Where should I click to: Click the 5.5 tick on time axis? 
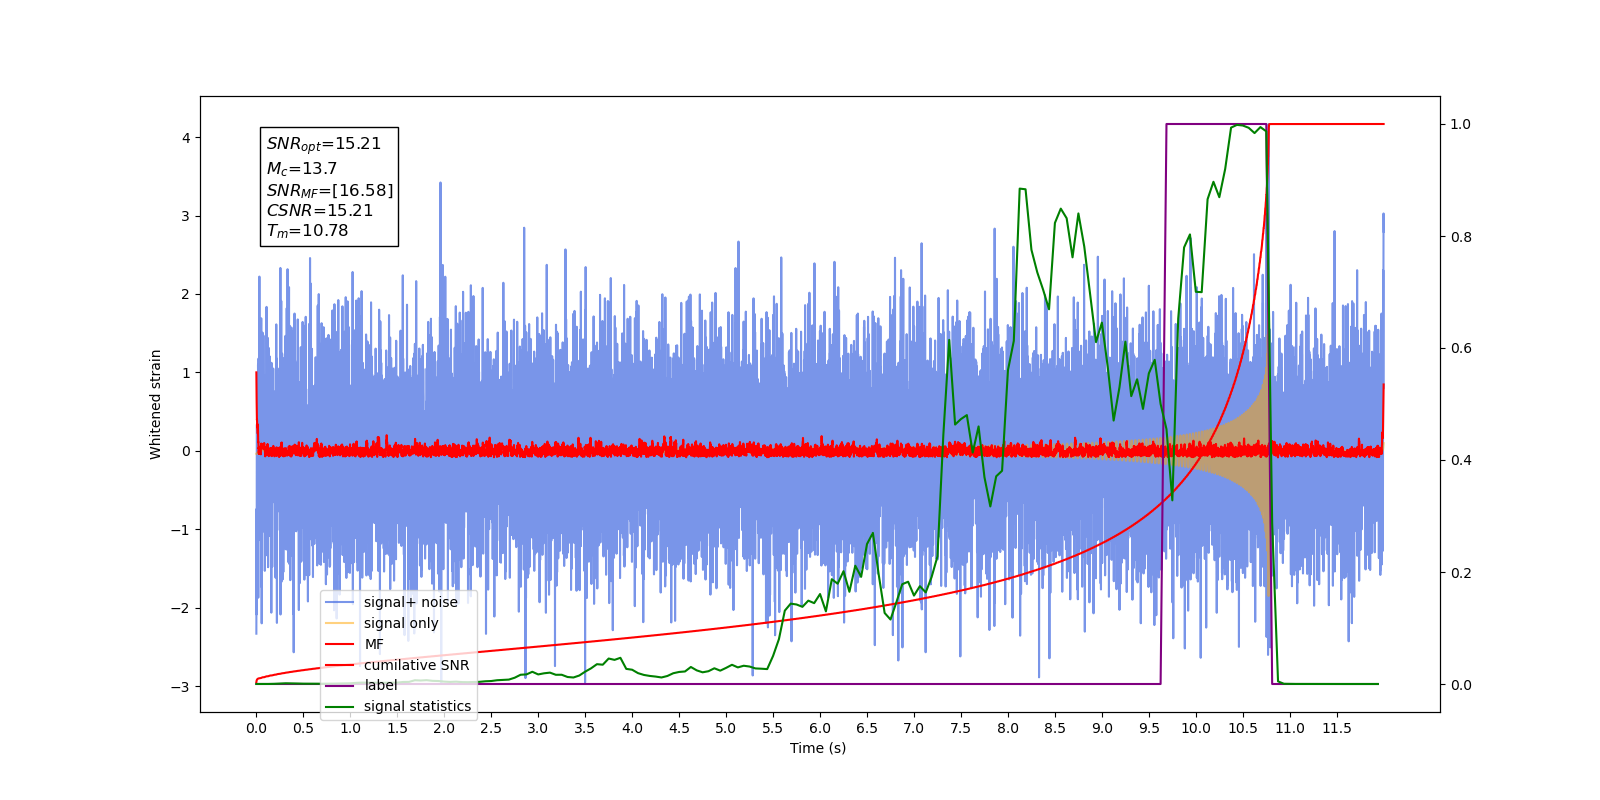(773, 728)
